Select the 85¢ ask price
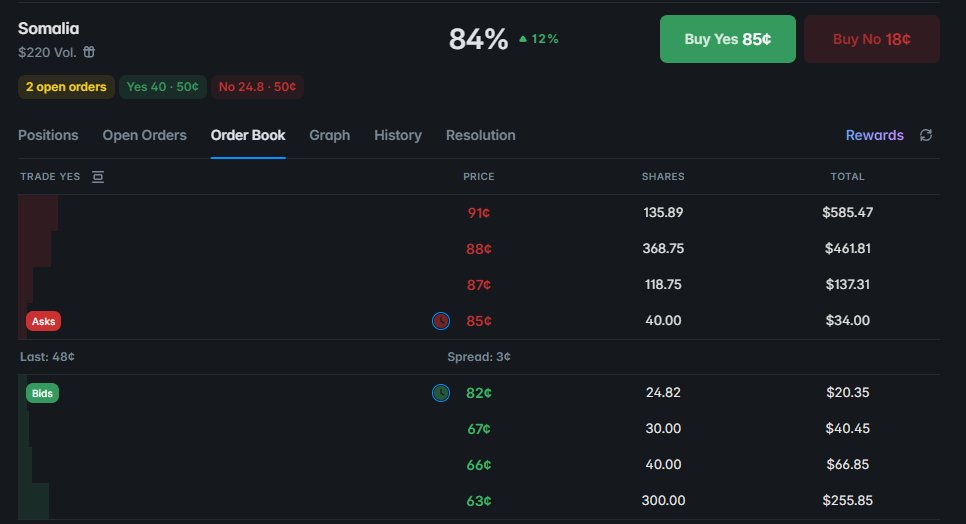966x524 pixels. point(479,321)
